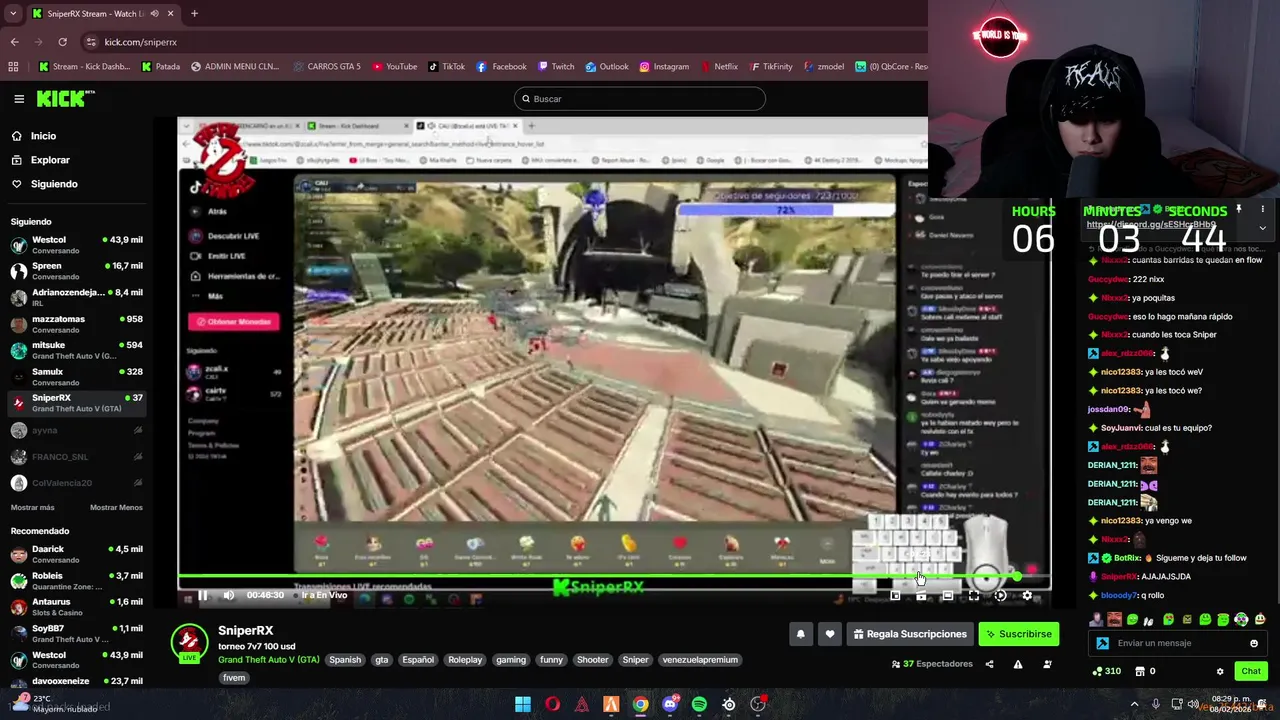The image size is (1280, 720).
Task: Expand following list with Mostrar más
Action: [33, 507]
